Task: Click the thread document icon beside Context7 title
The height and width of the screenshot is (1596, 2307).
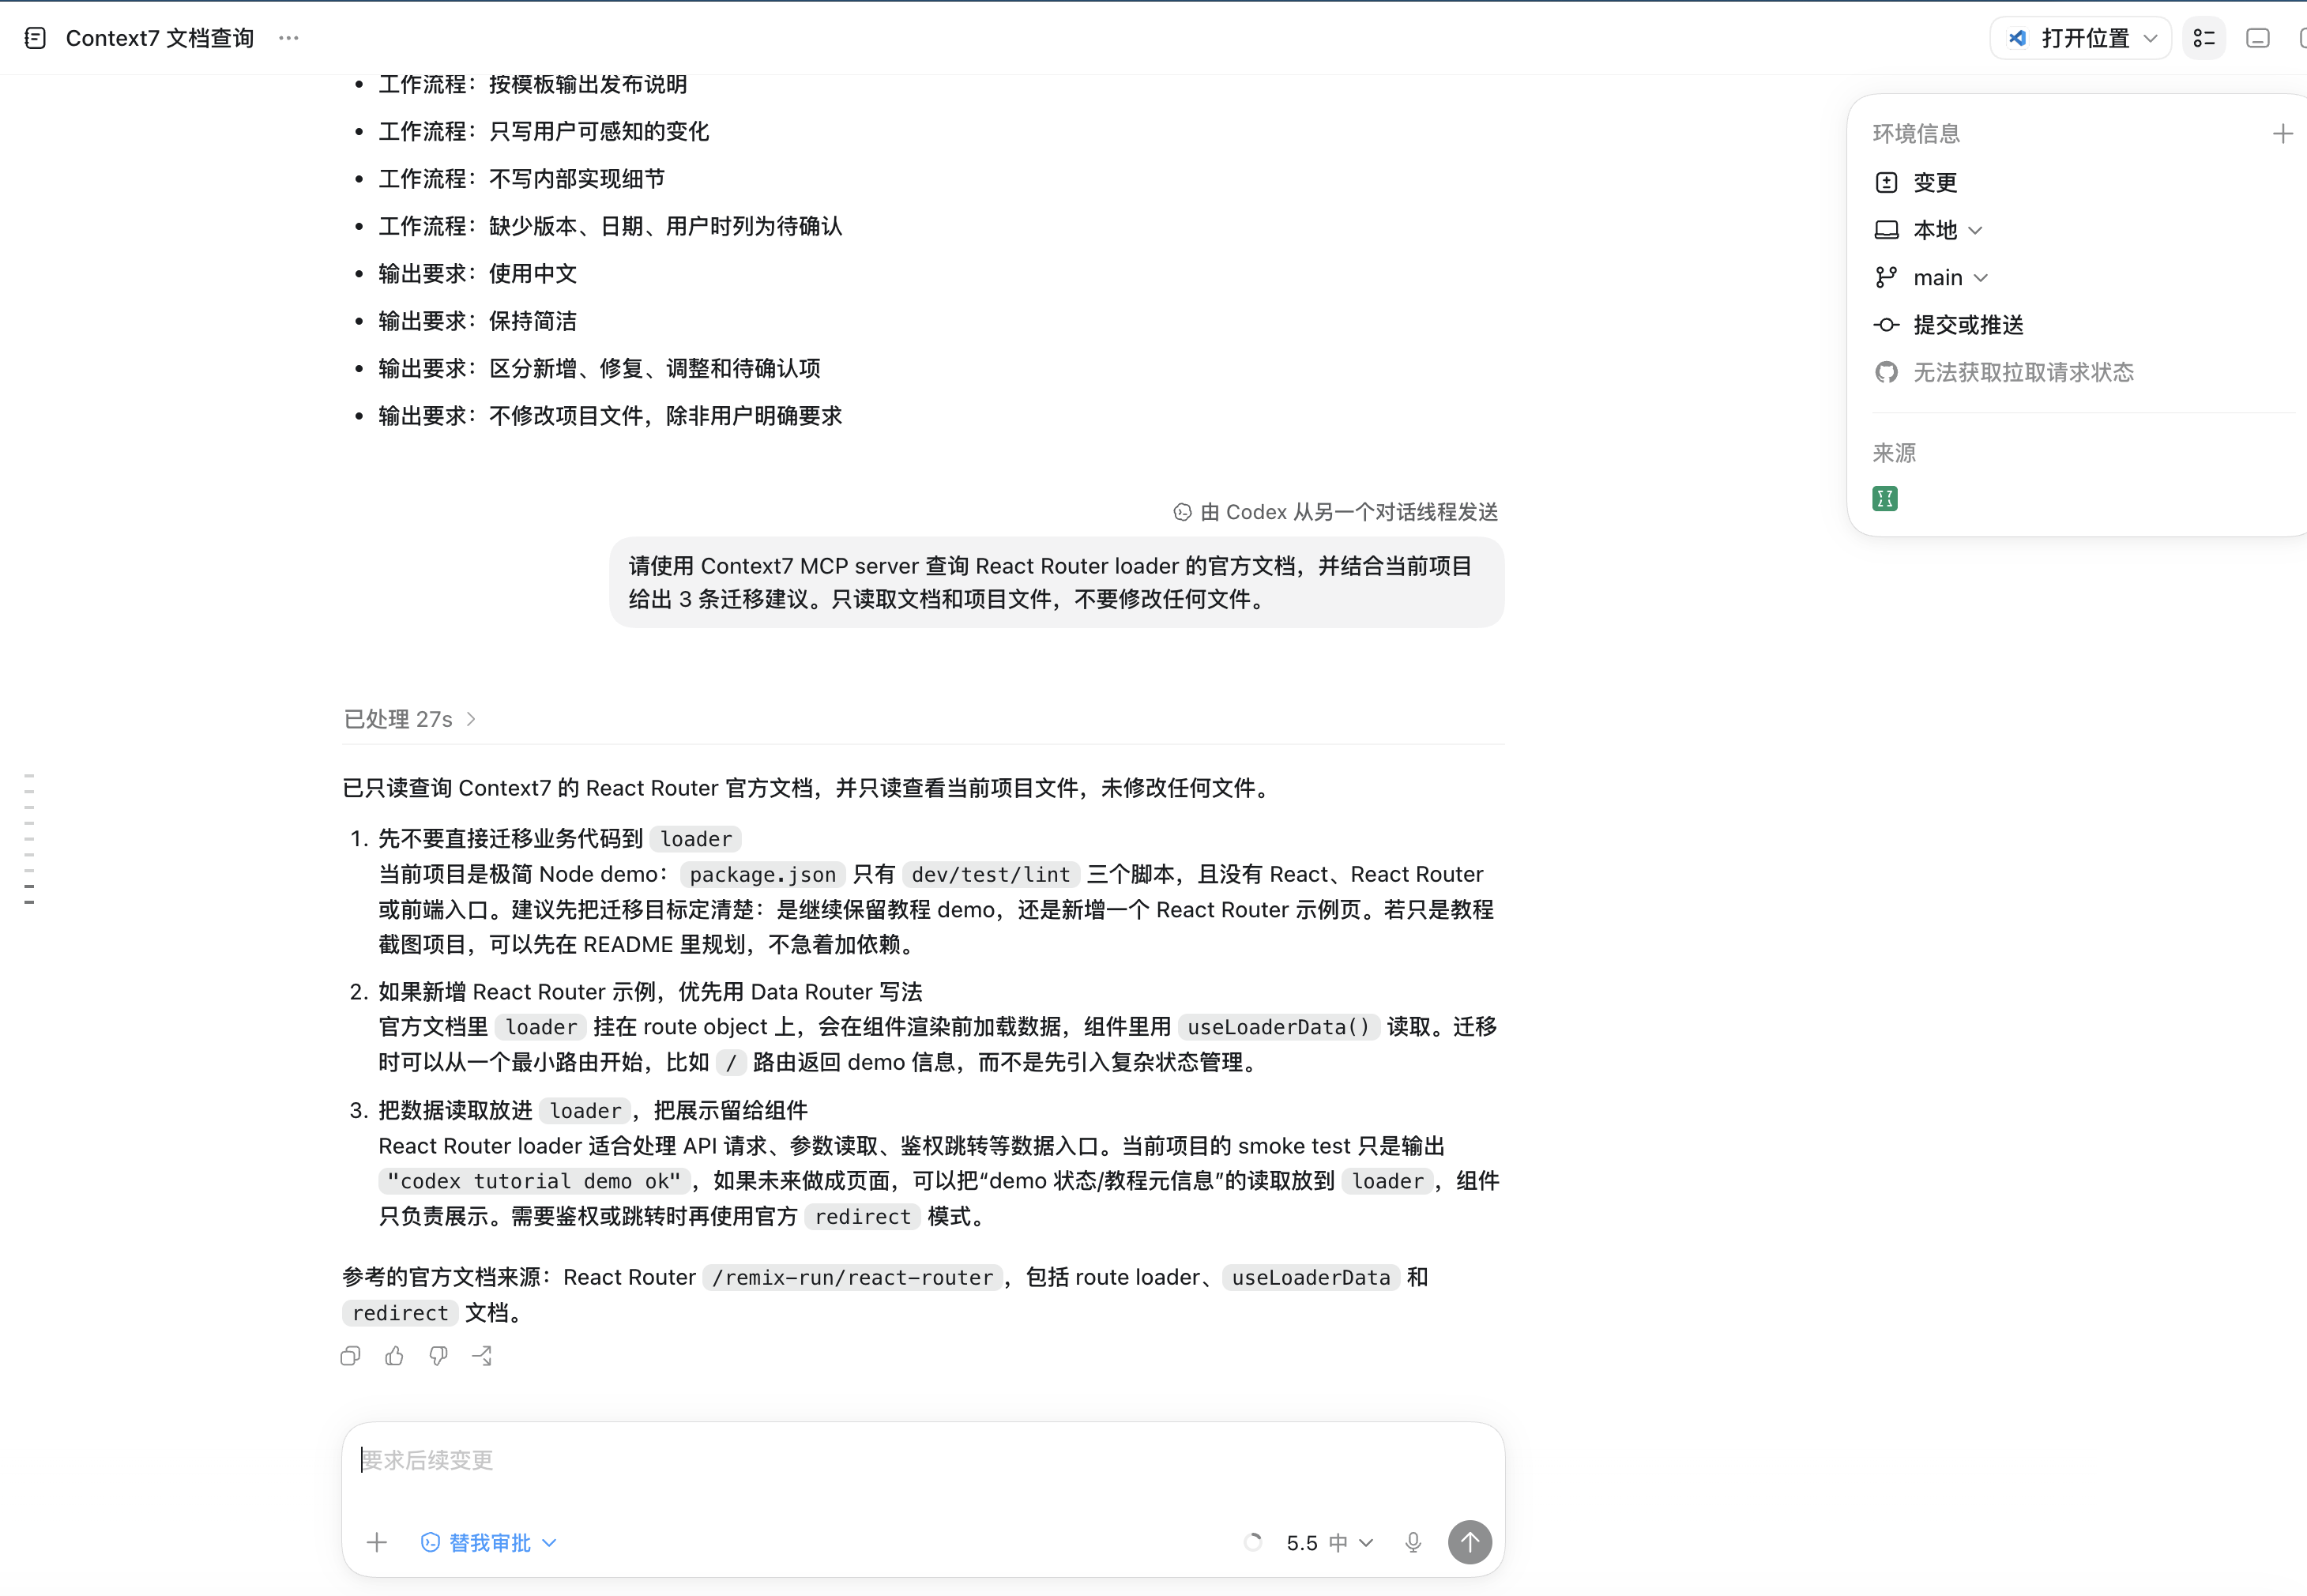Action: [x=36, y=38]
